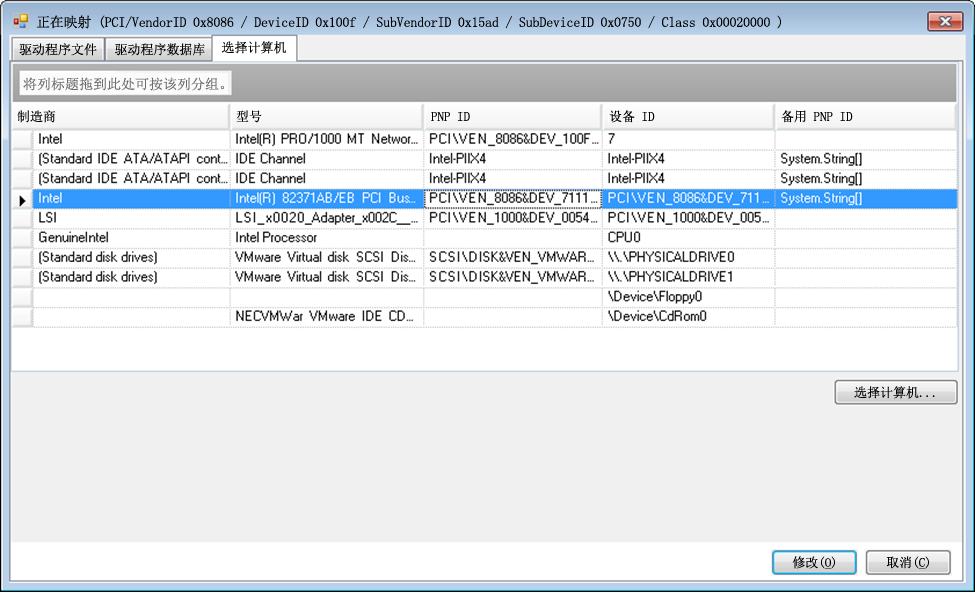Image resolution: width=975 pixels, height=592 pixels.
Task: Click the application icon in title bar
Action: click(x=20, y=21)
